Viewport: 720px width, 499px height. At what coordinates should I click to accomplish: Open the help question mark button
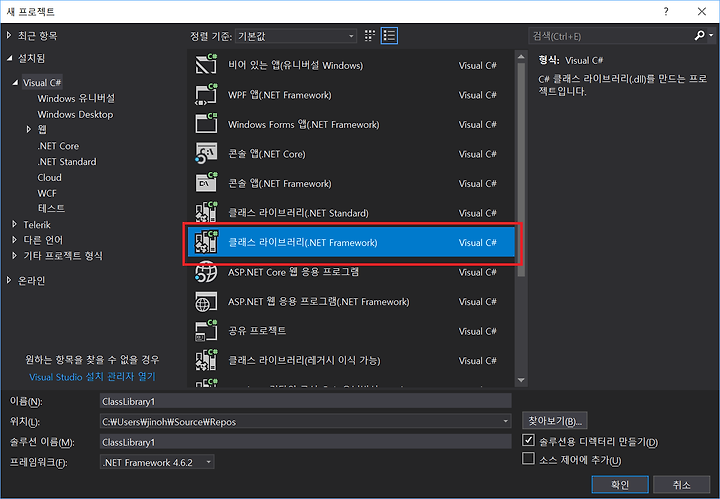(x=666, y=11)
